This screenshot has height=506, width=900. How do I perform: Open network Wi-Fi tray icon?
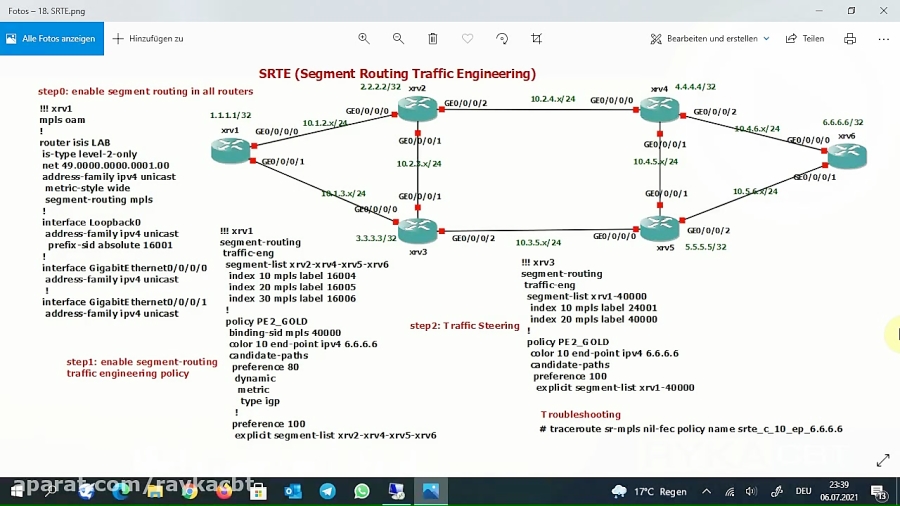pos(730,492)
